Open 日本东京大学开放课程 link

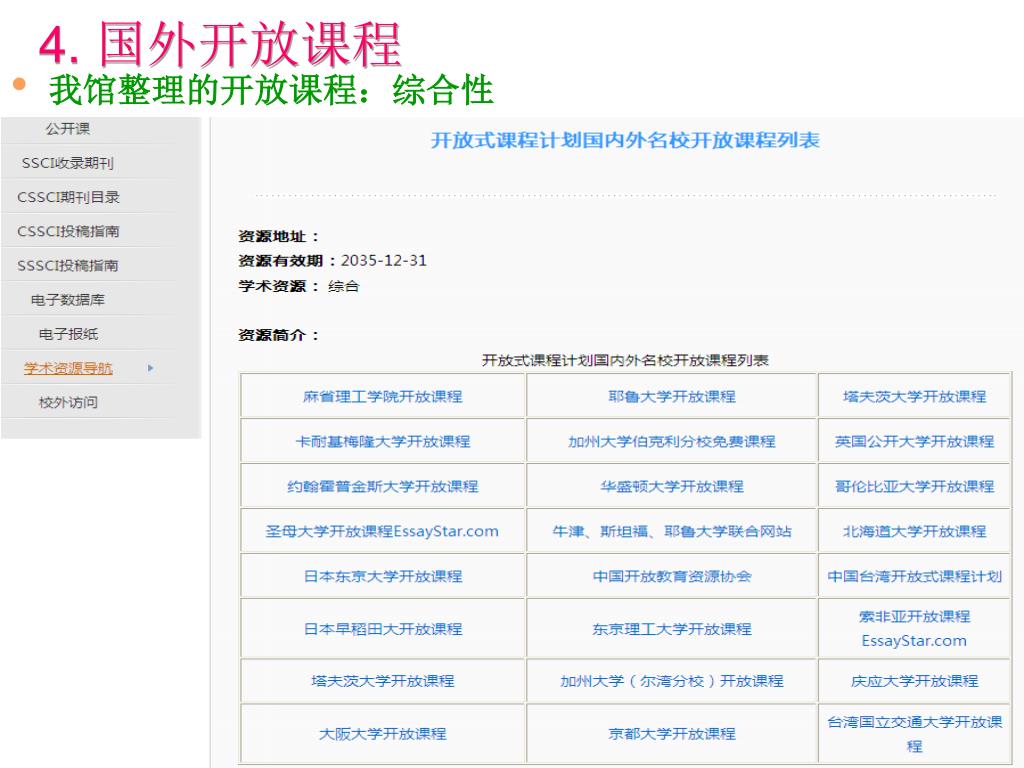(x=383, y=577)
